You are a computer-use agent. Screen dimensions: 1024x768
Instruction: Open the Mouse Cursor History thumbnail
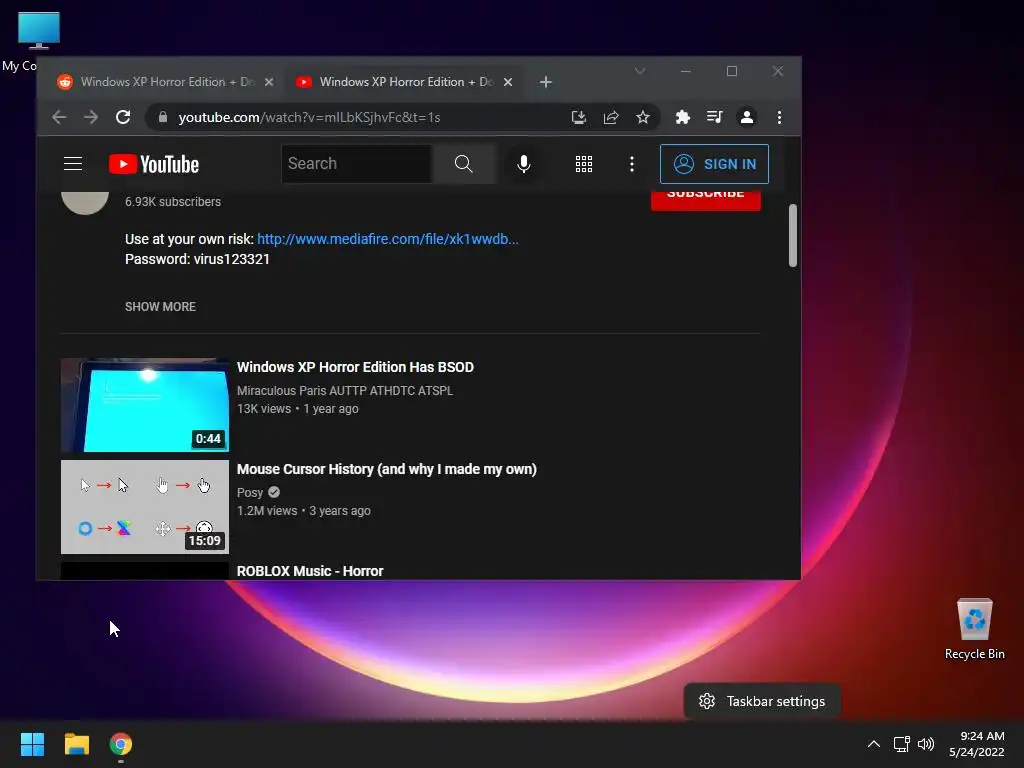pyautogui.click(x=145, y=507)
